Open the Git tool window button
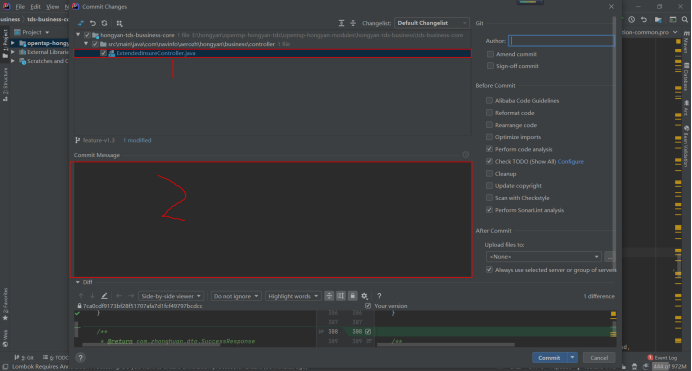 tap(24, 358)
